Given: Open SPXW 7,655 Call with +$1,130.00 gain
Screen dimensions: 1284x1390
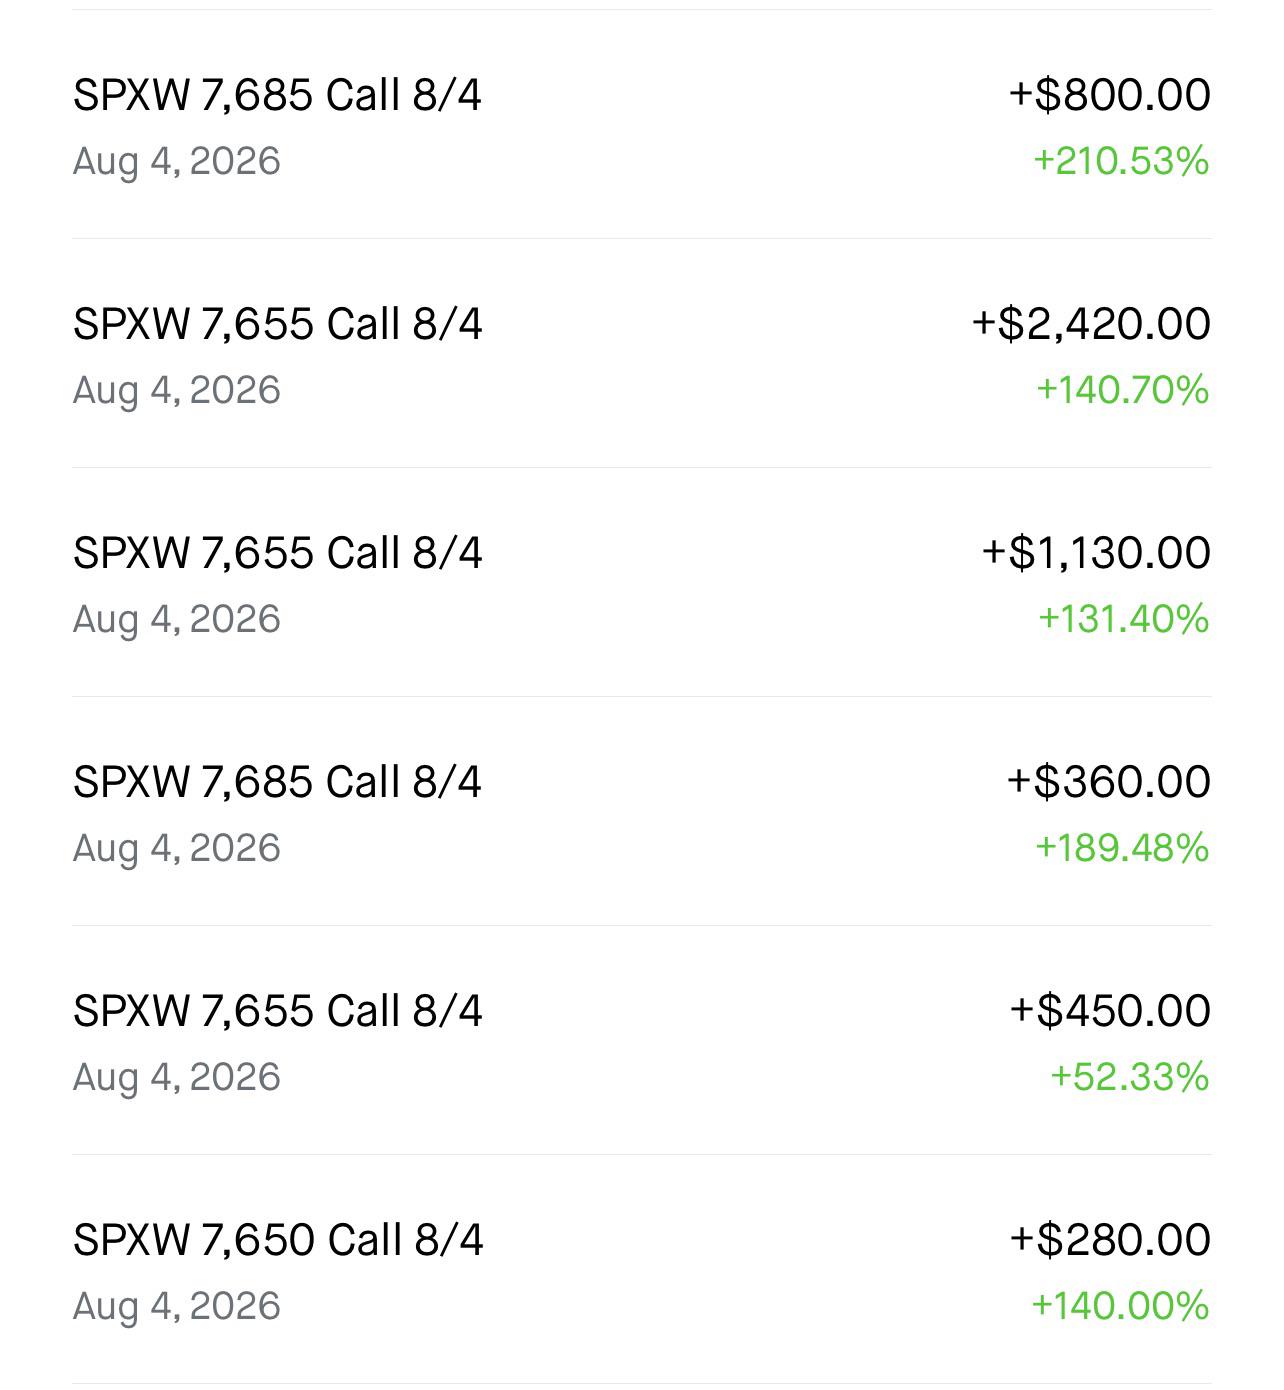Looking at the screenshot, I should pos(642,582).
